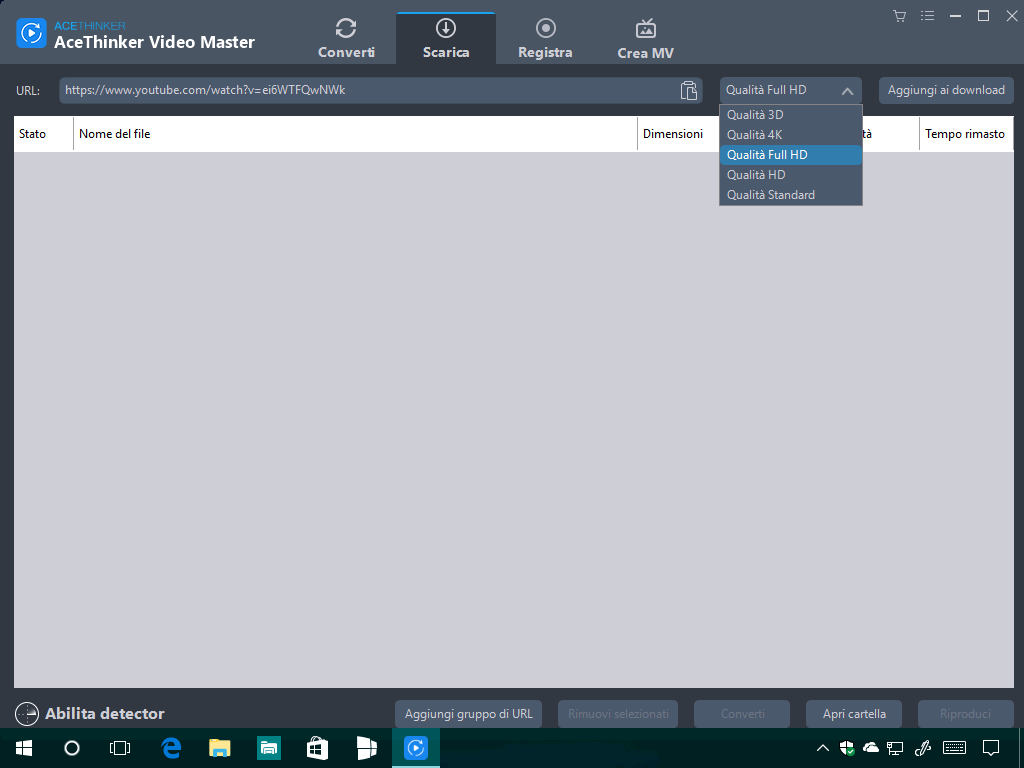Click Rimuovi selezionati button
This screenshot has height=768, width=1024.
click(x=618, y=714)
